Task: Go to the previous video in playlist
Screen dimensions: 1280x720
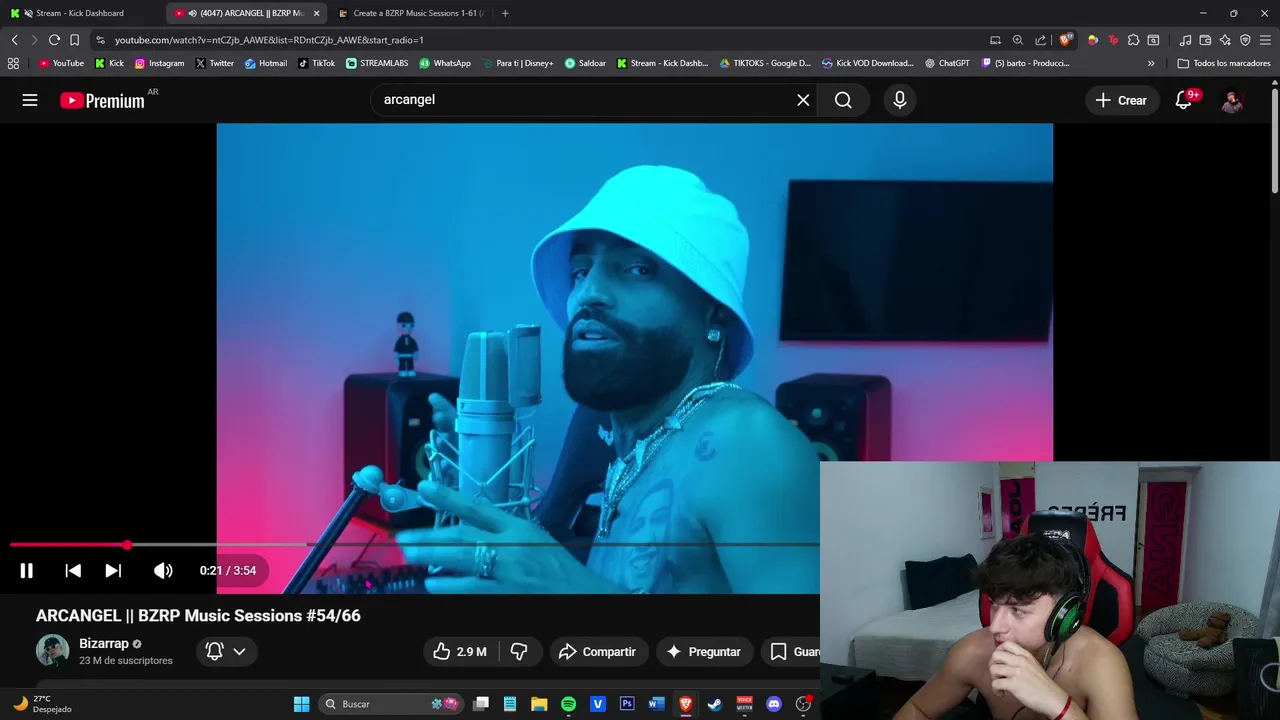Action: (73, 570)
